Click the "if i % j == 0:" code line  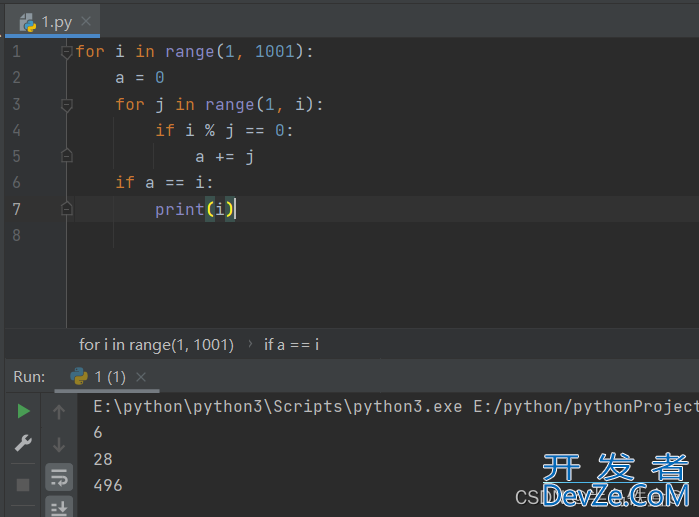[x=224, y=130]
